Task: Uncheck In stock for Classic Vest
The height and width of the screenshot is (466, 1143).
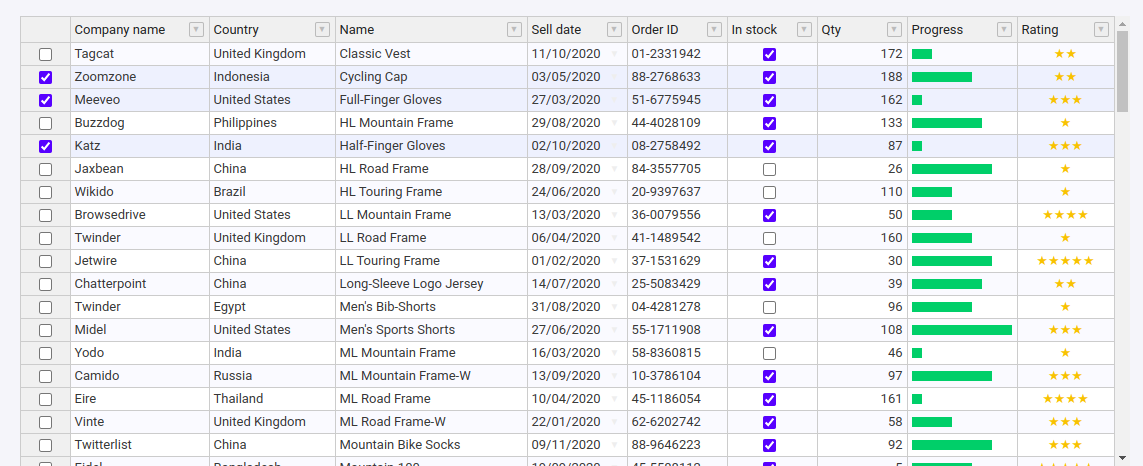Action: click(769, 54)
